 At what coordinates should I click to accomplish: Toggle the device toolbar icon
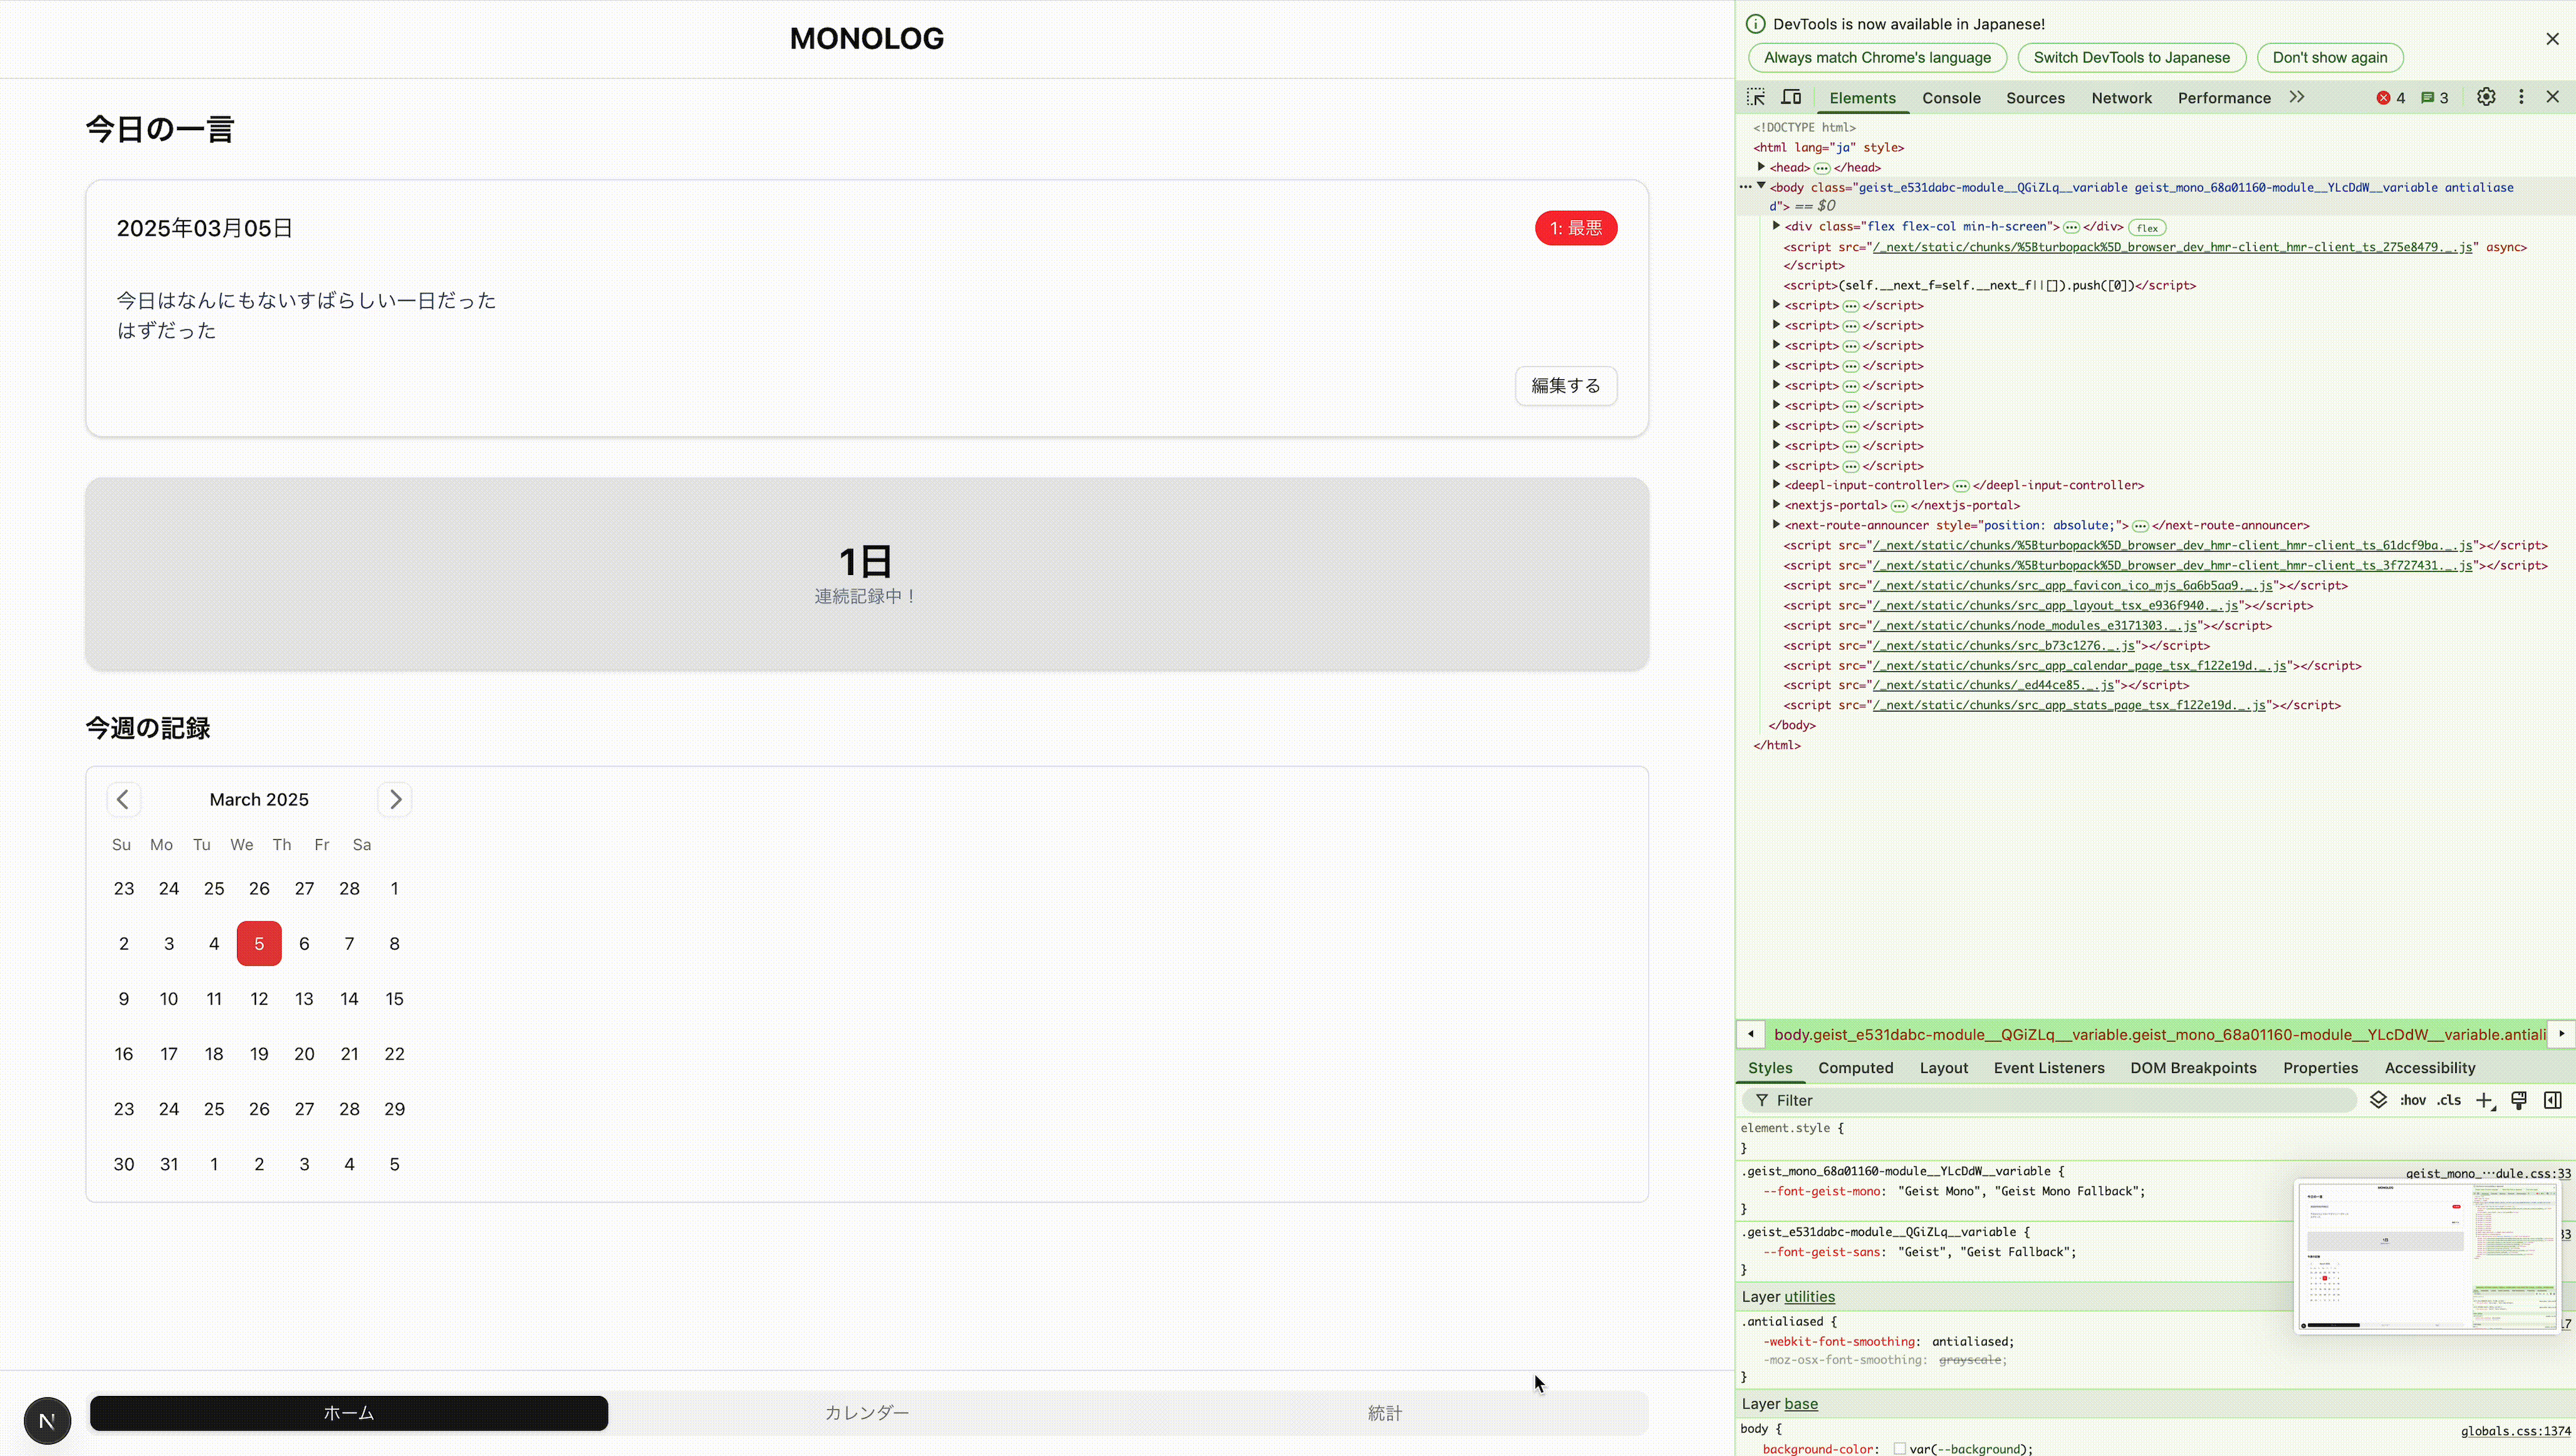click(x=1791, y=97)
